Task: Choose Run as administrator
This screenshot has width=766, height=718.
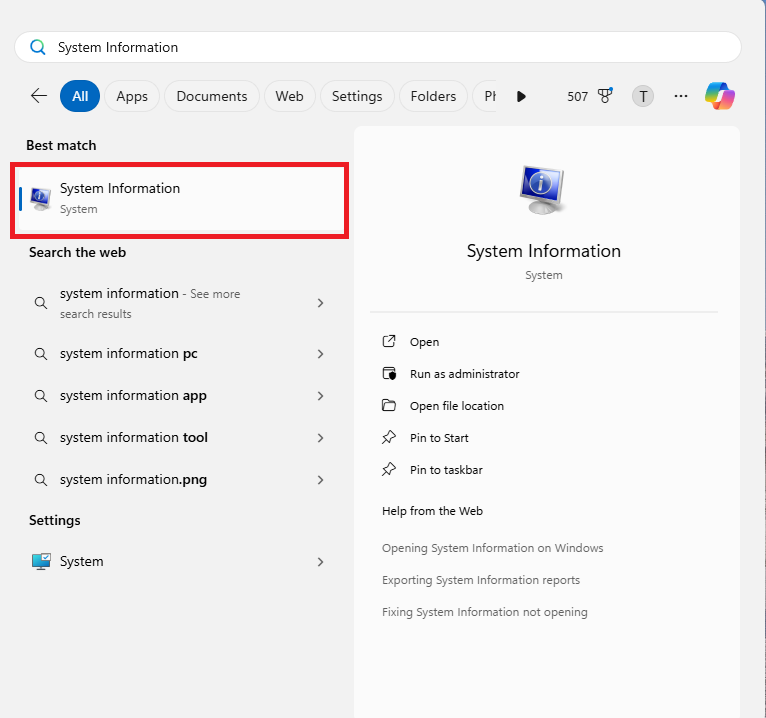Action: (464, 374)
